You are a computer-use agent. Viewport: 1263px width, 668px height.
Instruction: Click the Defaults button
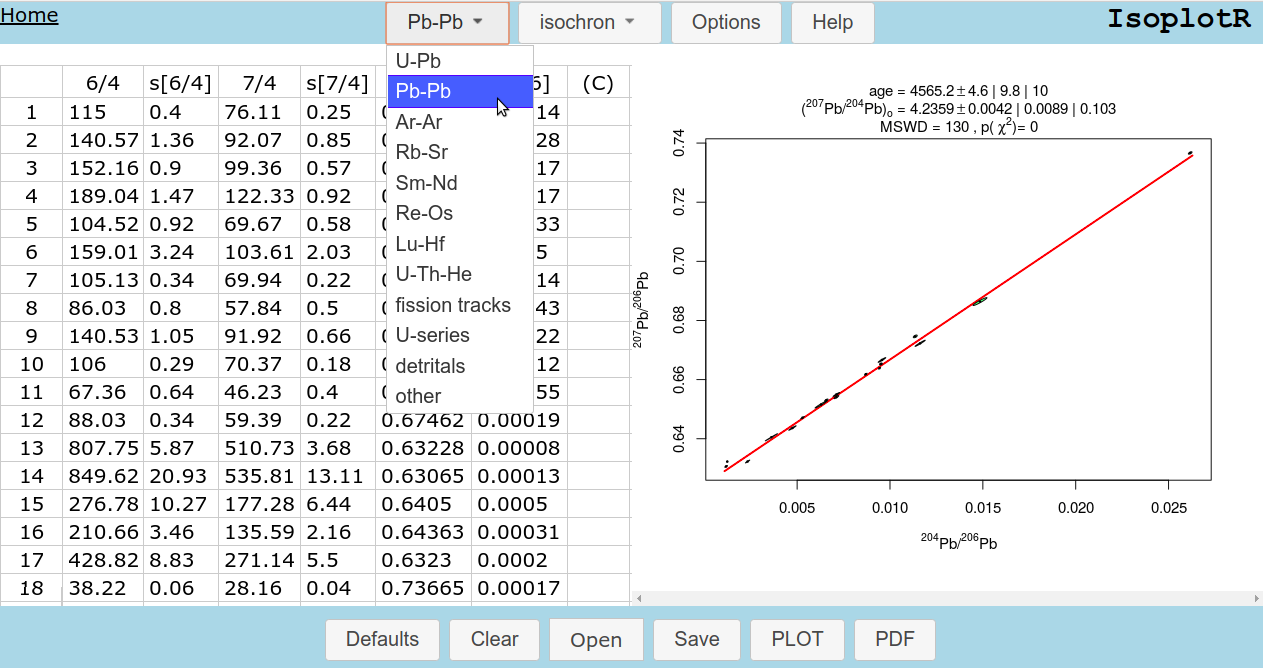(382, 639)
